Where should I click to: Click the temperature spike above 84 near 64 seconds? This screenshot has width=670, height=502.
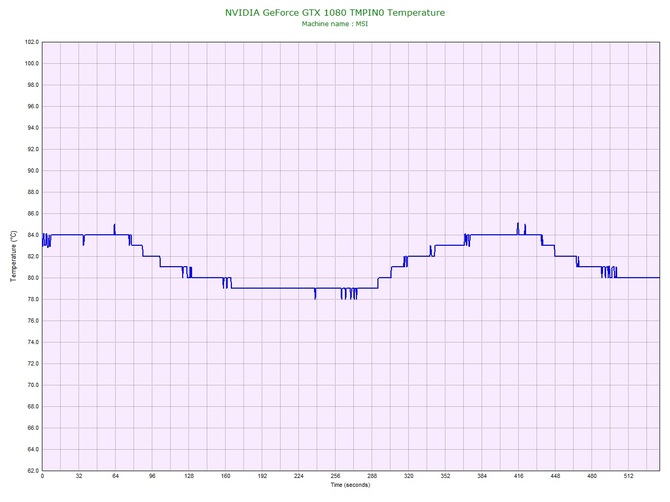click(115, 227)
